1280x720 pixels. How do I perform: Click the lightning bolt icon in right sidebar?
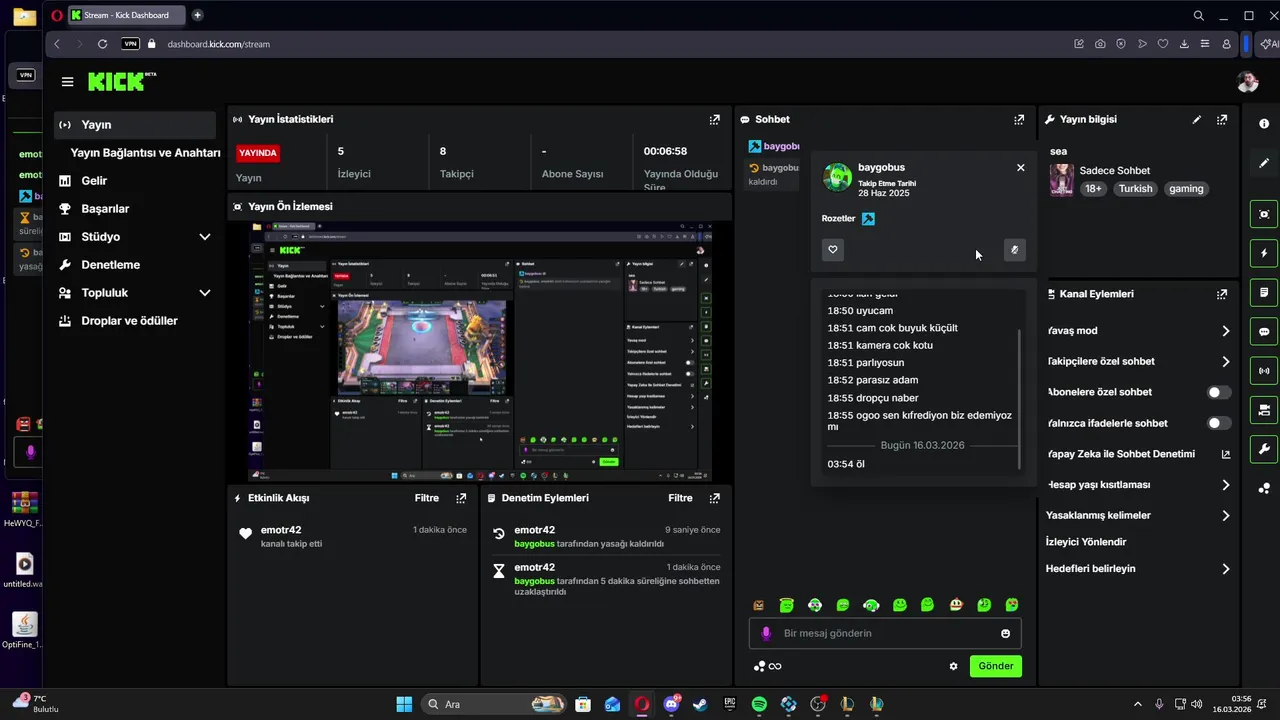click(x=1264, y=253)
